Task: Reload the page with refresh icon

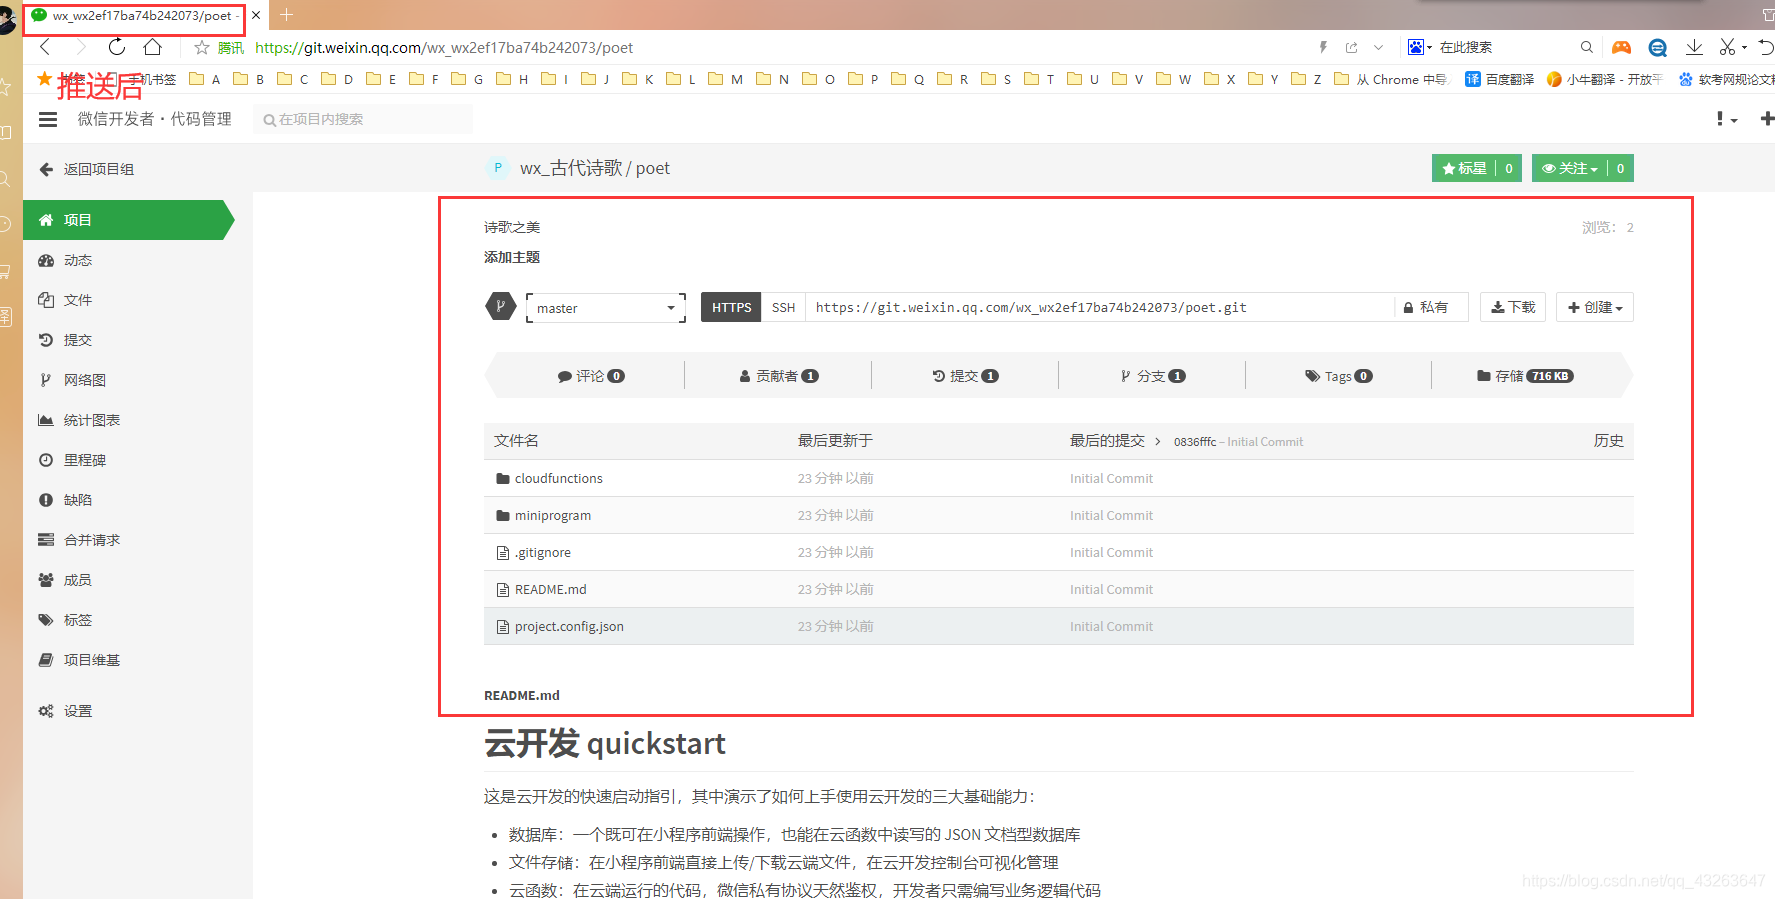Action: [x=117, y=47]
